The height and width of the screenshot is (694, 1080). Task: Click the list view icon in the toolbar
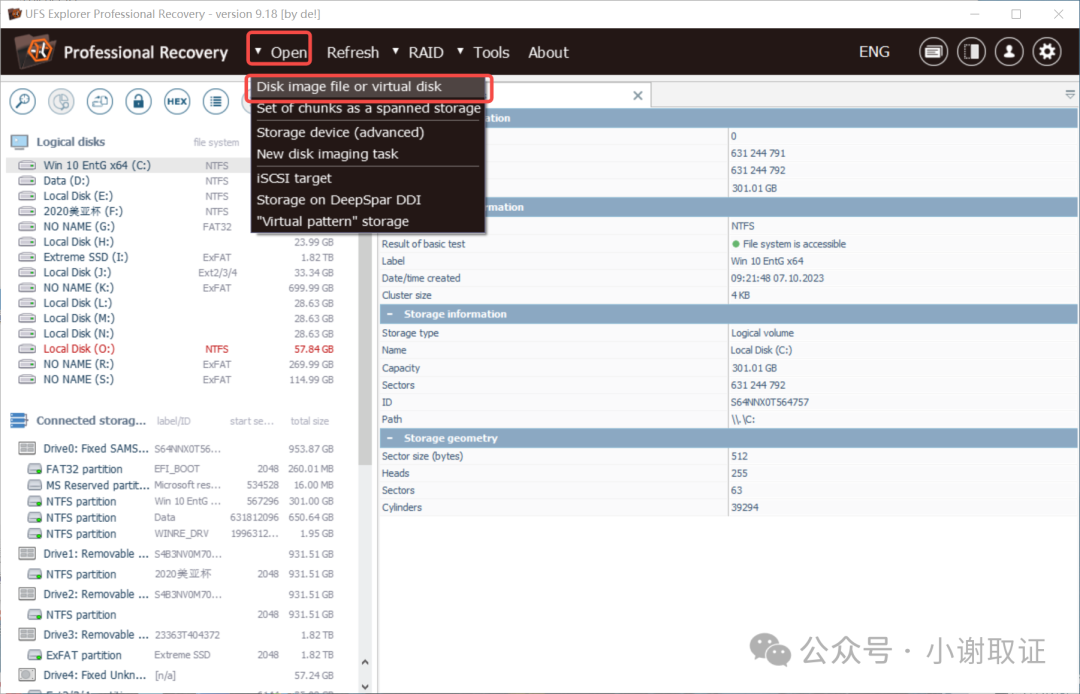pos(216,102)
